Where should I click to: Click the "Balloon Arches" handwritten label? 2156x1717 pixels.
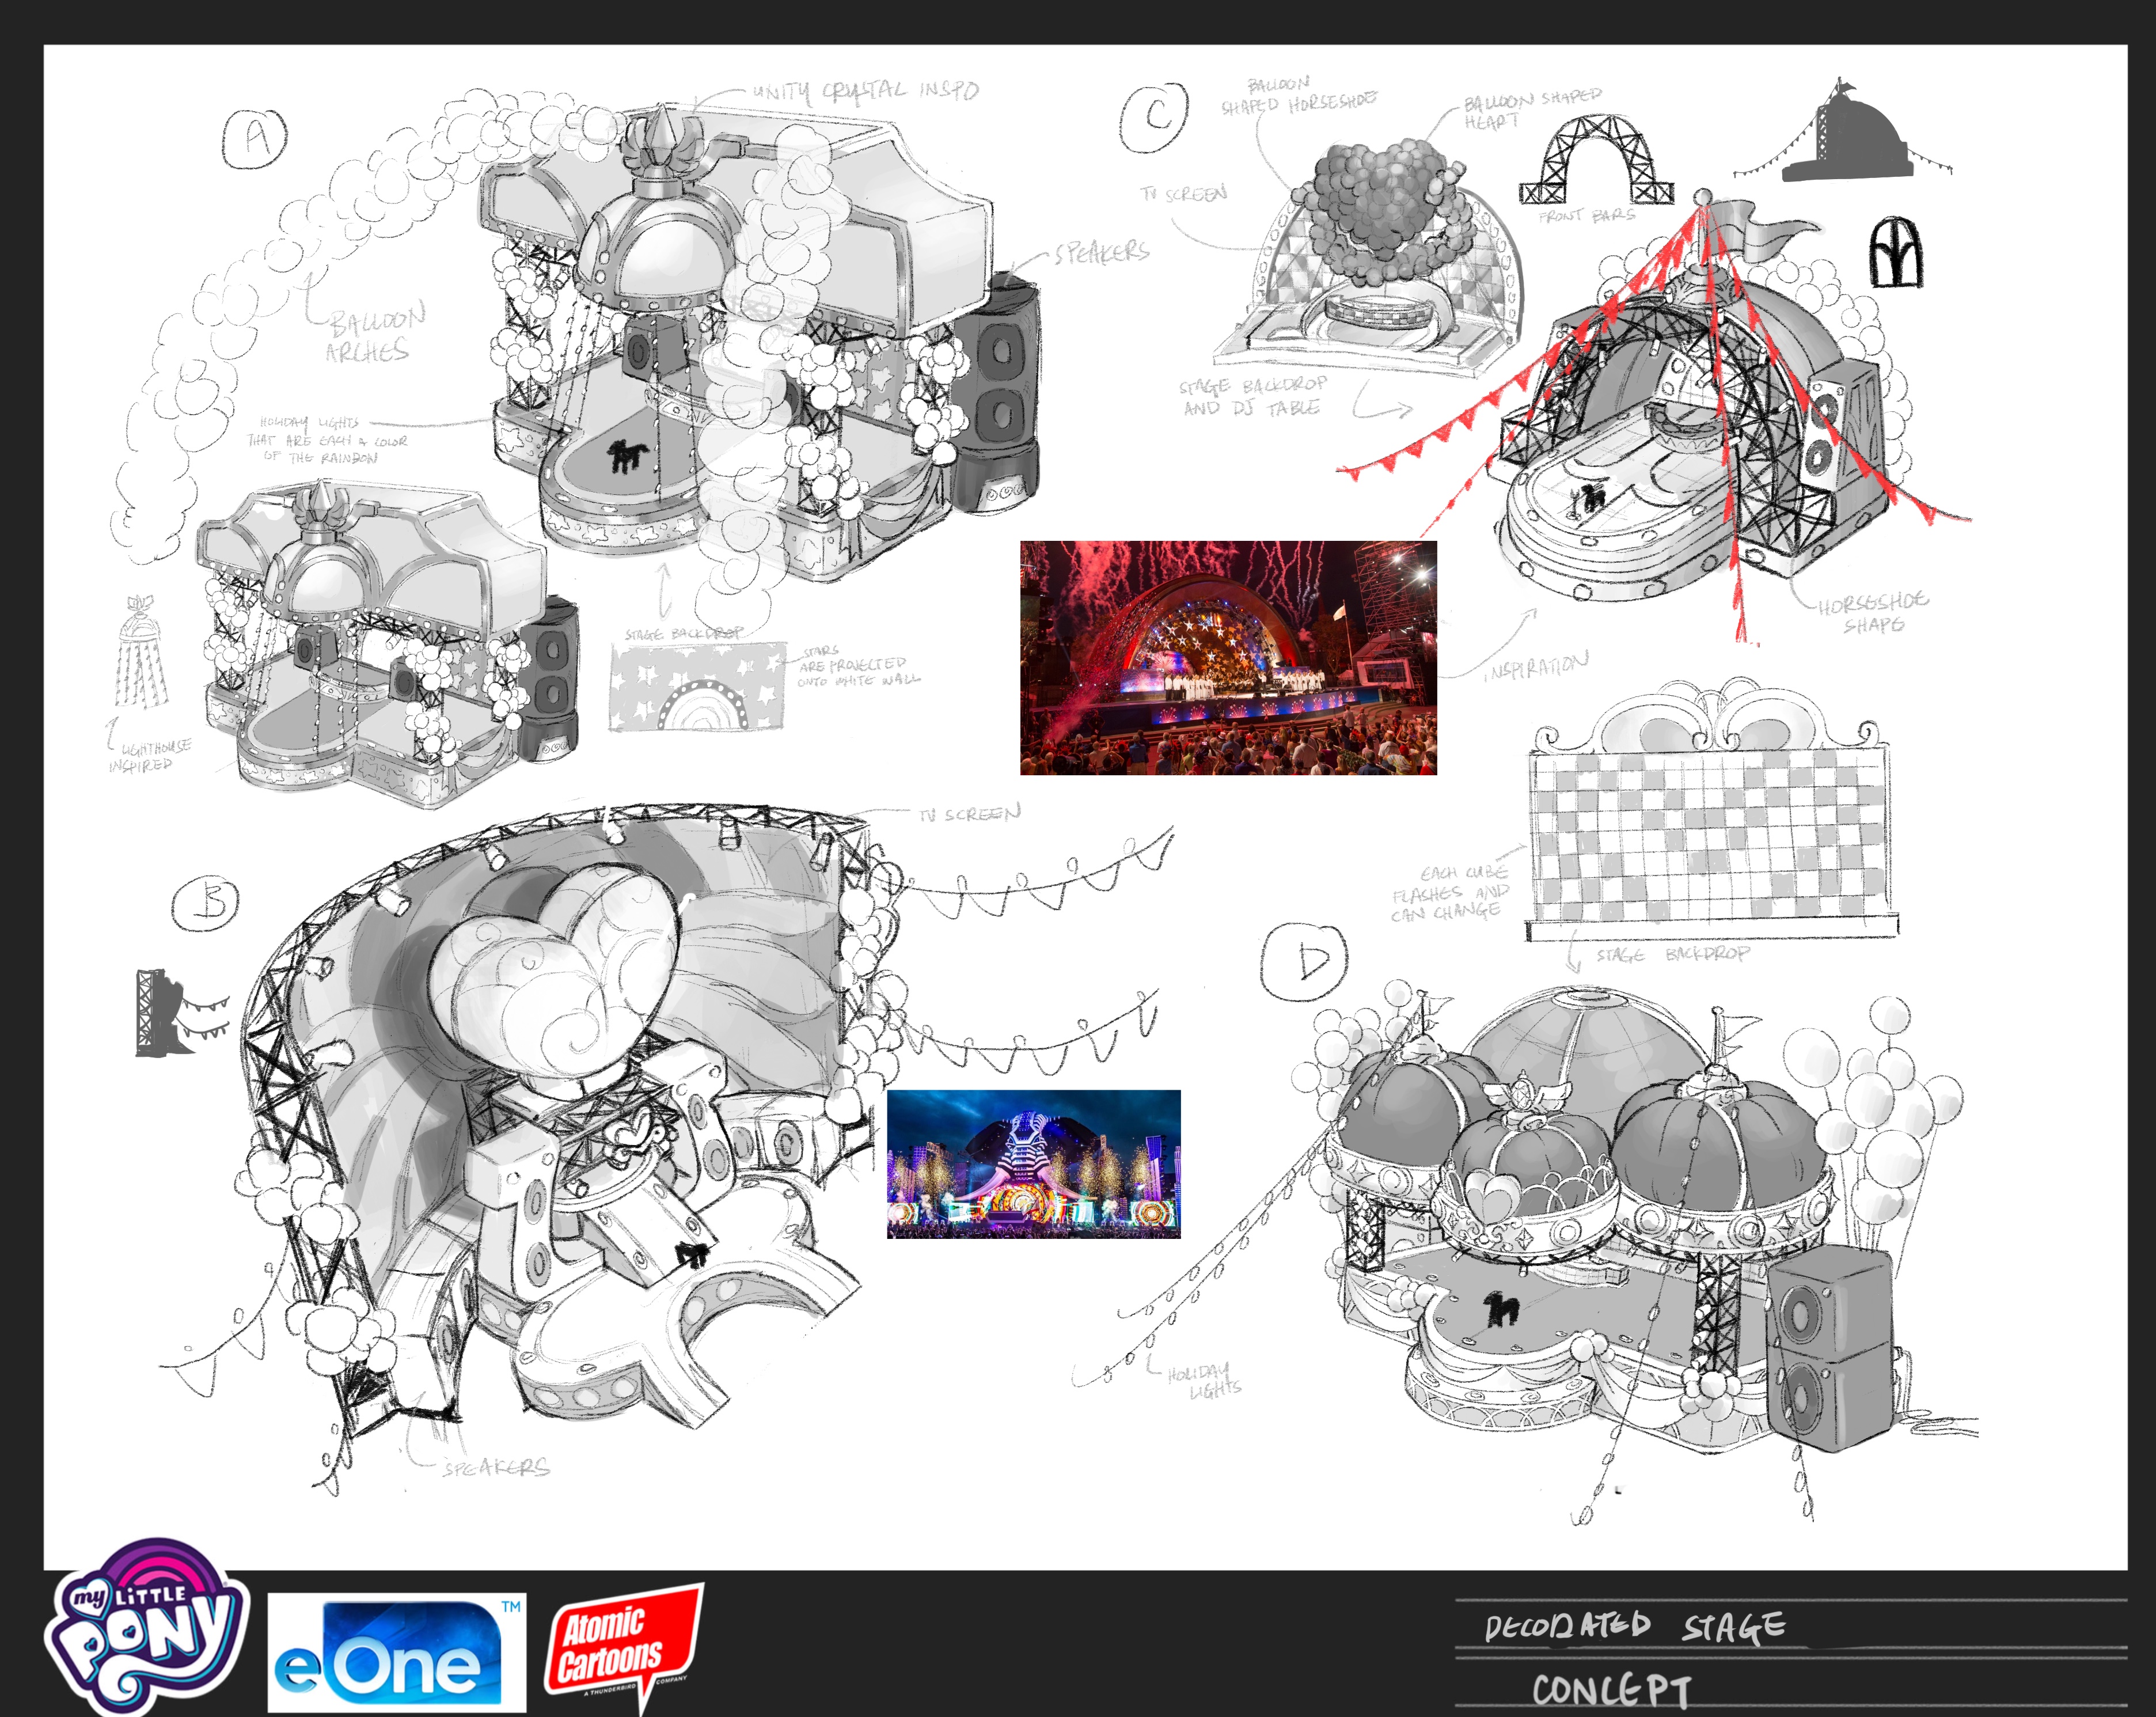[373, 334]
